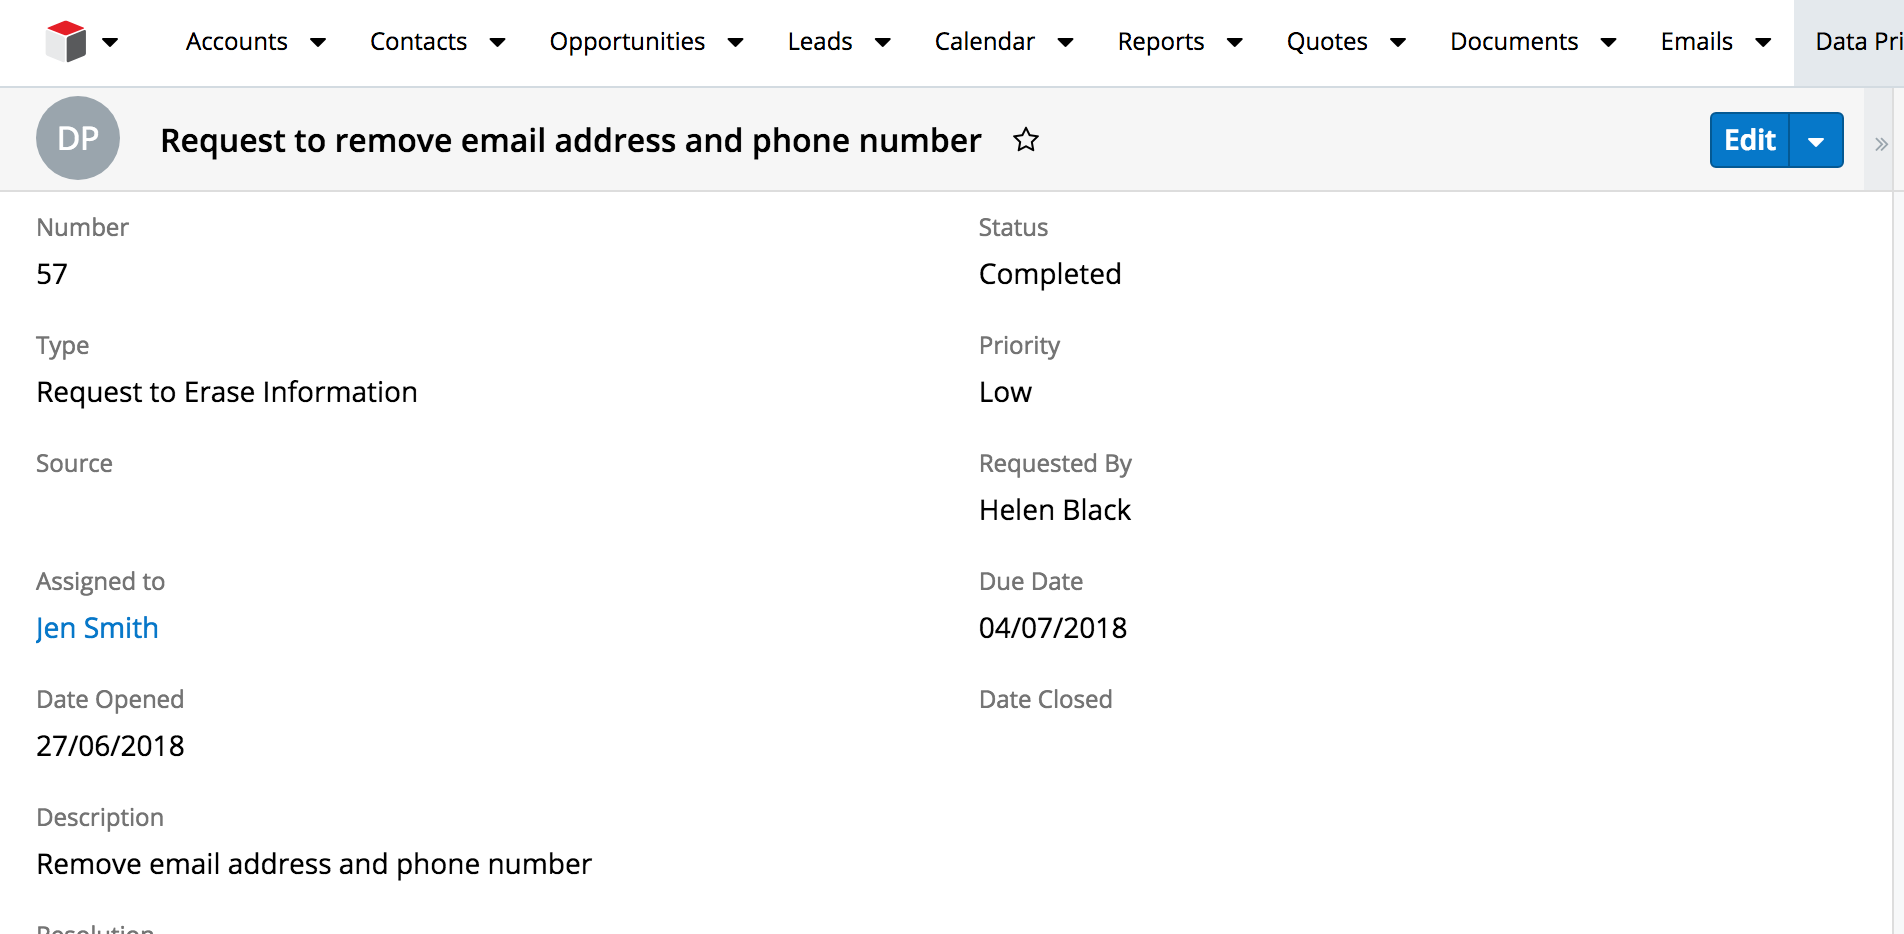Open the Edit button actions dropdown

click(1816, 140)
